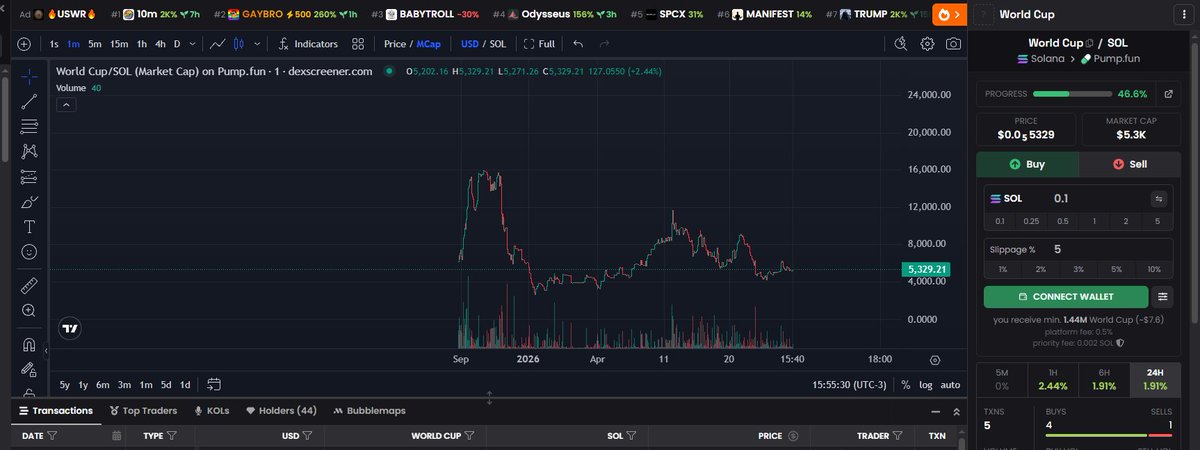Select the patterns drawing tool

tap(29, 151)
